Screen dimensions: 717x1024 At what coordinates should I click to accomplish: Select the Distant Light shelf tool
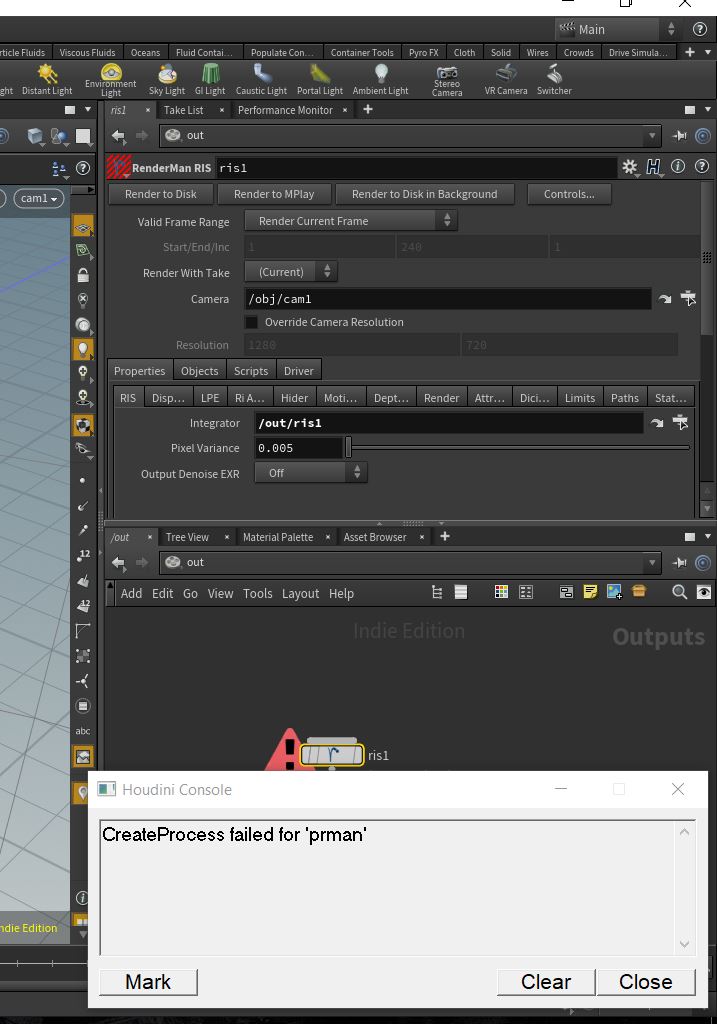coord(47,80)
